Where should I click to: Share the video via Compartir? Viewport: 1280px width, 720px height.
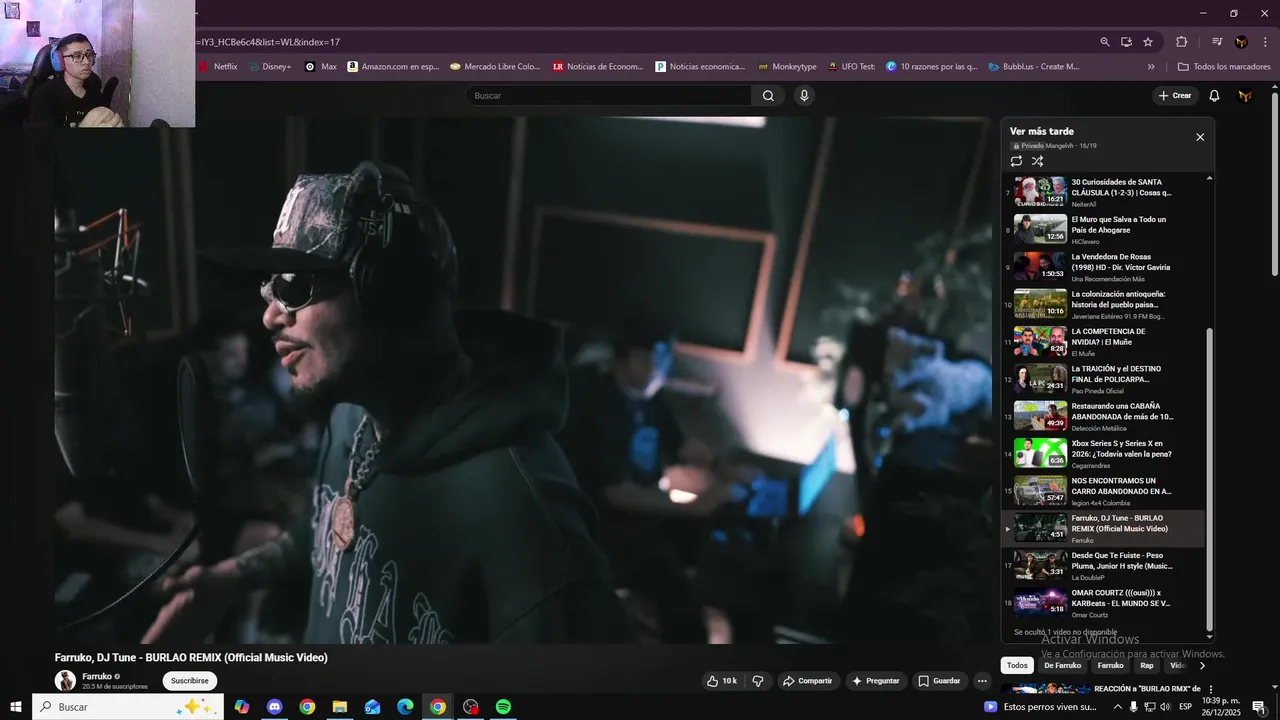[807, 681]
